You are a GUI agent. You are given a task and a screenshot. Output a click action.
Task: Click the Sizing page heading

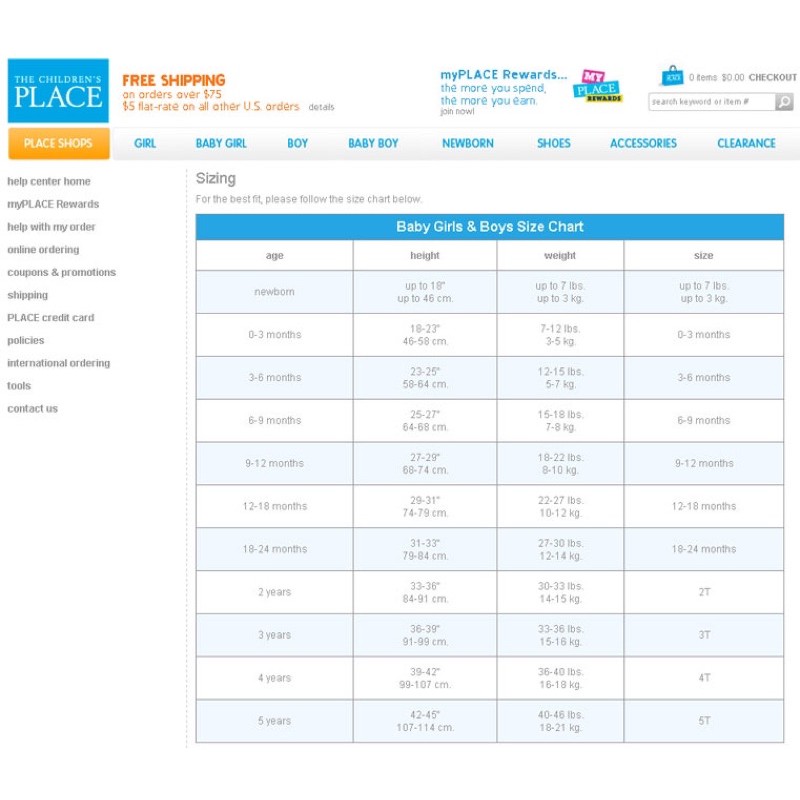(216, 179)
